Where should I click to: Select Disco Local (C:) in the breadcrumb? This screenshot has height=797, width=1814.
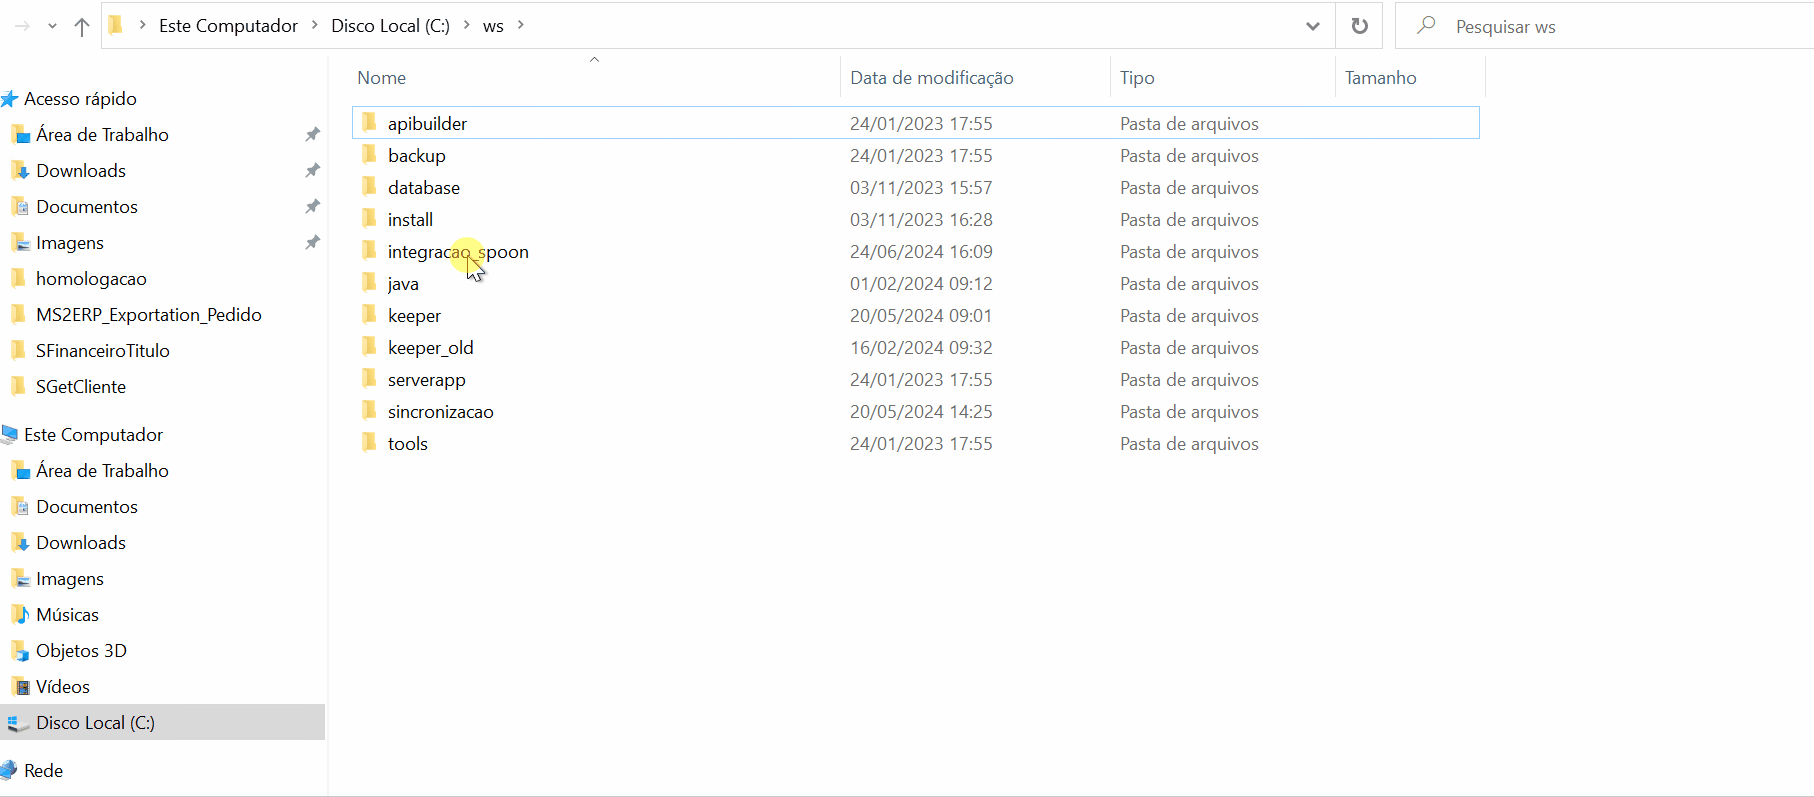(390, 26)
